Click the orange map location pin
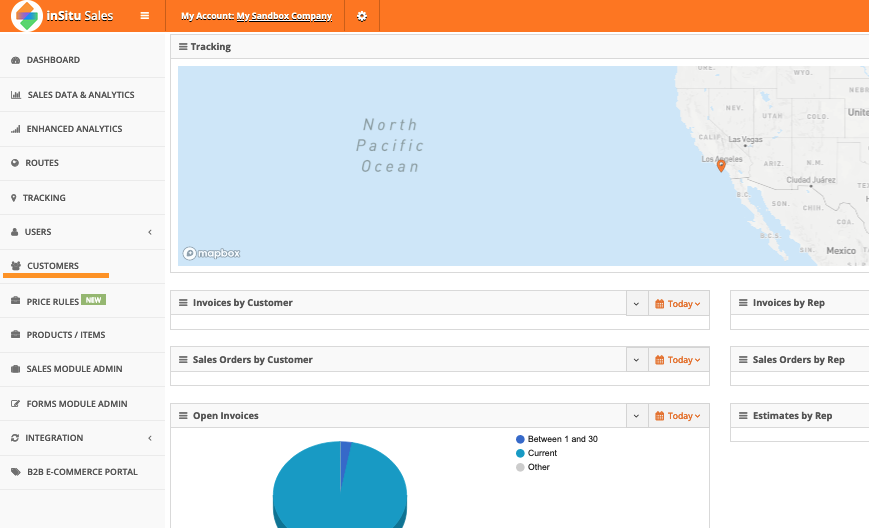Viewport: 869px width, 528px height. 721,164
